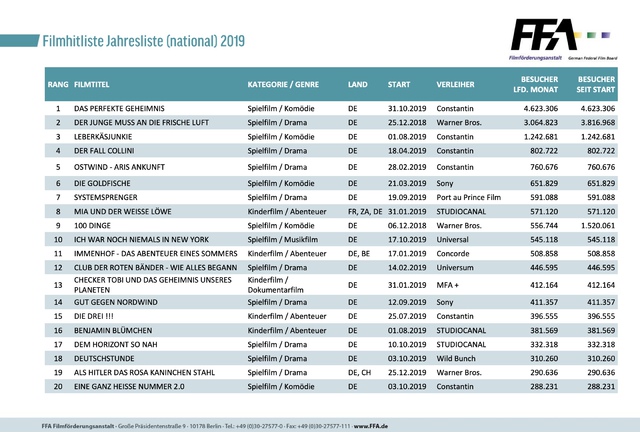
Task: Select film title '100 DINGE'
Action: 92,225
